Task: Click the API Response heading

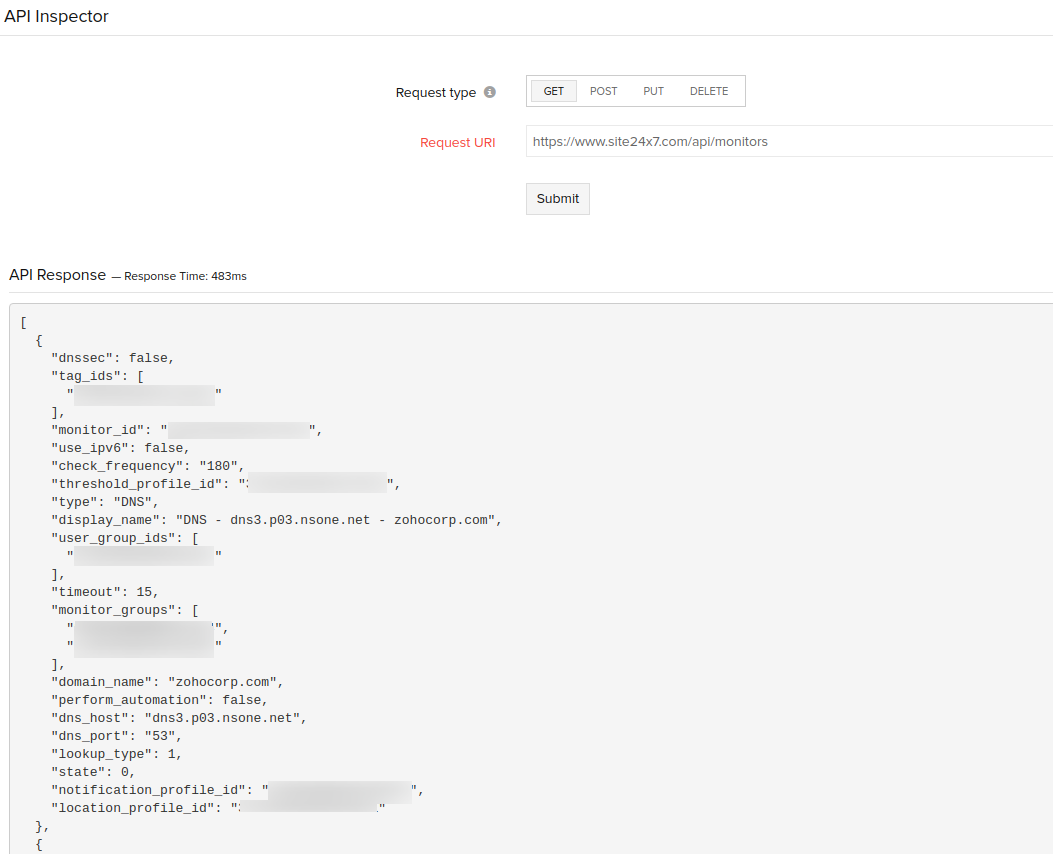Action: (x=57, y=275)
